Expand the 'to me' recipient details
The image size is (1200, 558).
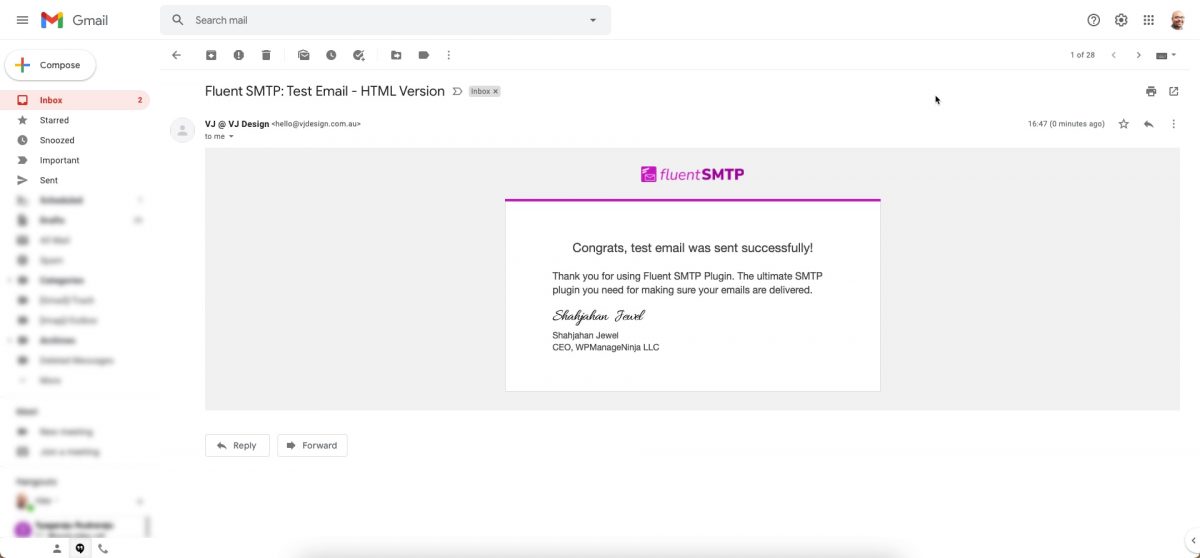click(x=231, y=137)
